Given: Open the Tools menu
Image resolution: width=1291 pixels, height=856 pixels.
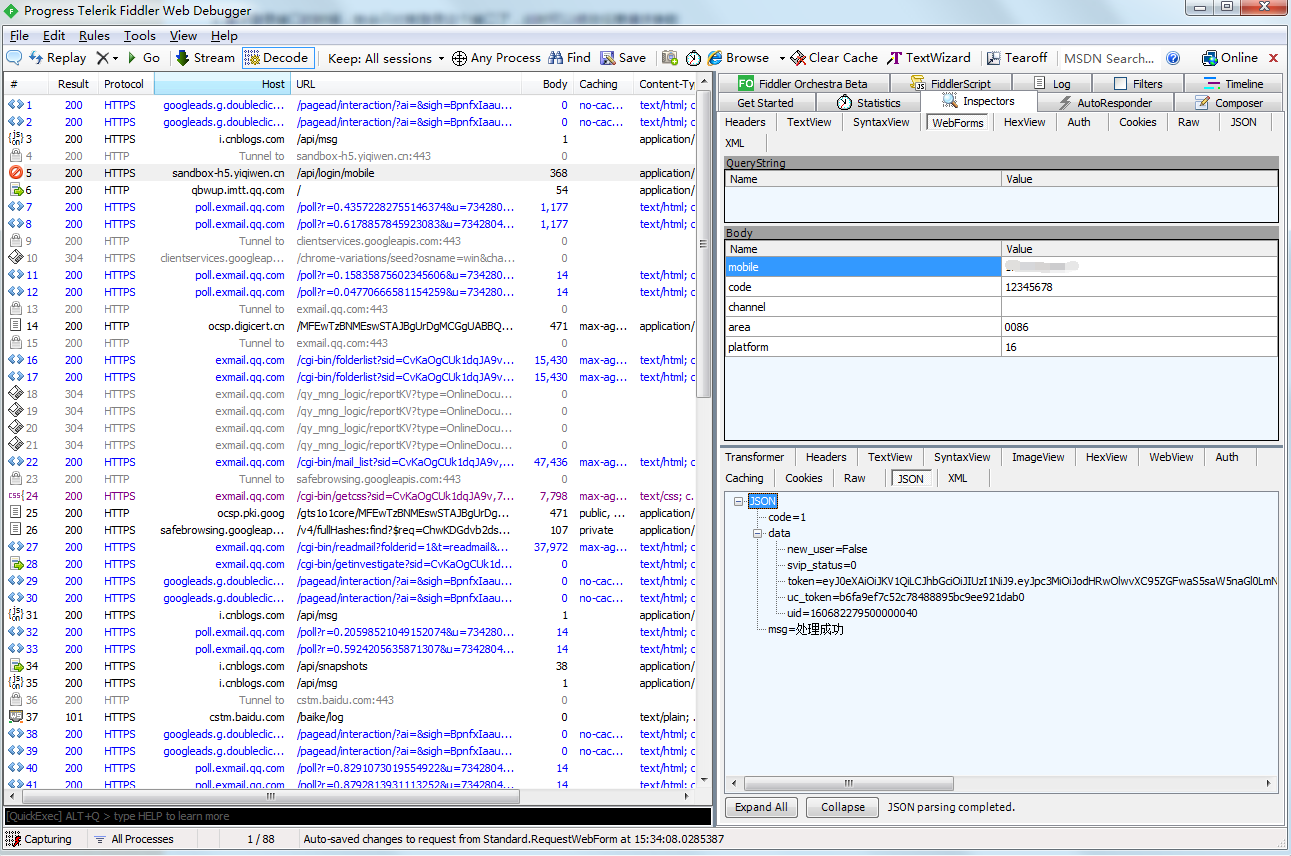Looking at the screenshot, I should [x=140, y=36].
